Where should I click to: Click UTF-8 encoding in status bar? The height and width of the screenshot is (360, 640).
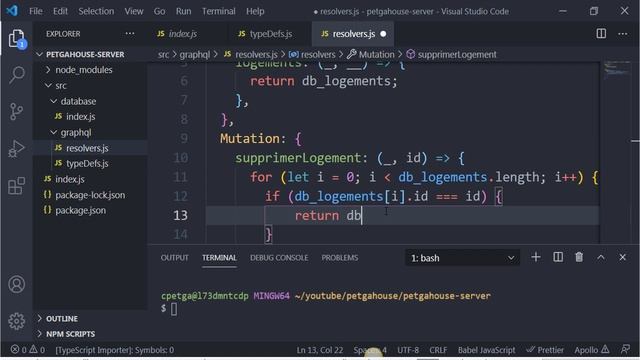(408, 350)
